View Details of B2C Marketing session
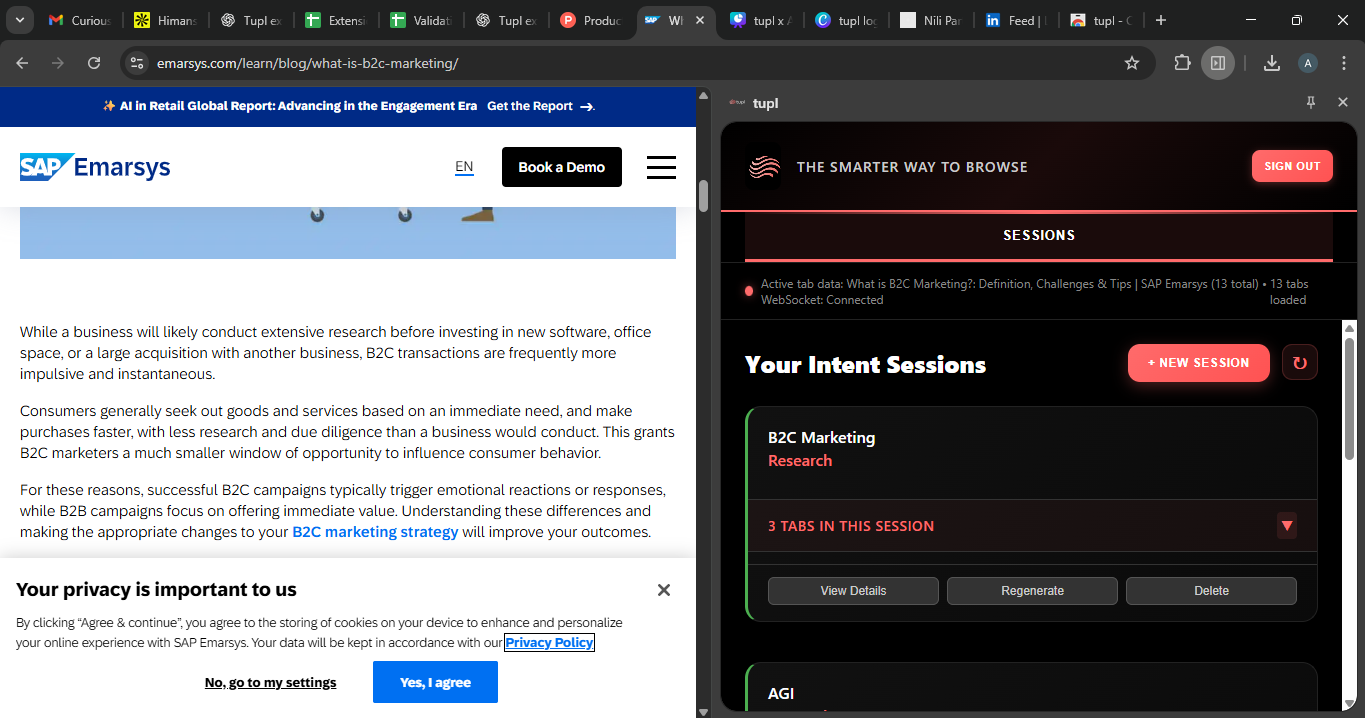 (x=853, y=591)
